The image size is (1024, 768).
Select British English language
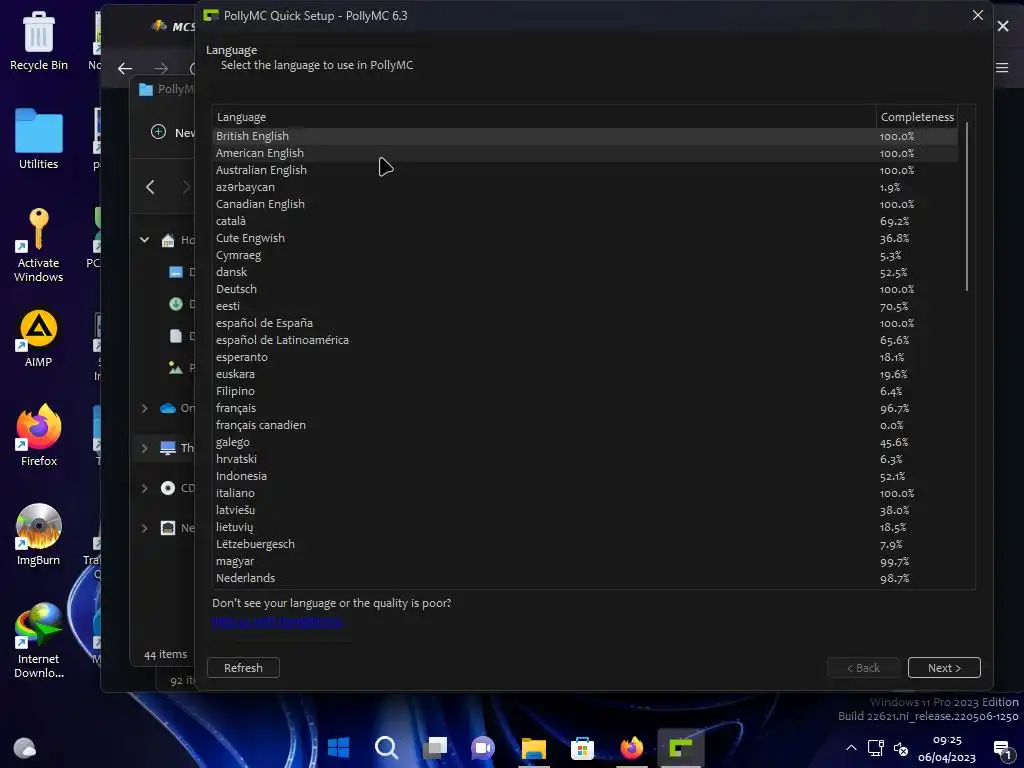coord(585,136)
